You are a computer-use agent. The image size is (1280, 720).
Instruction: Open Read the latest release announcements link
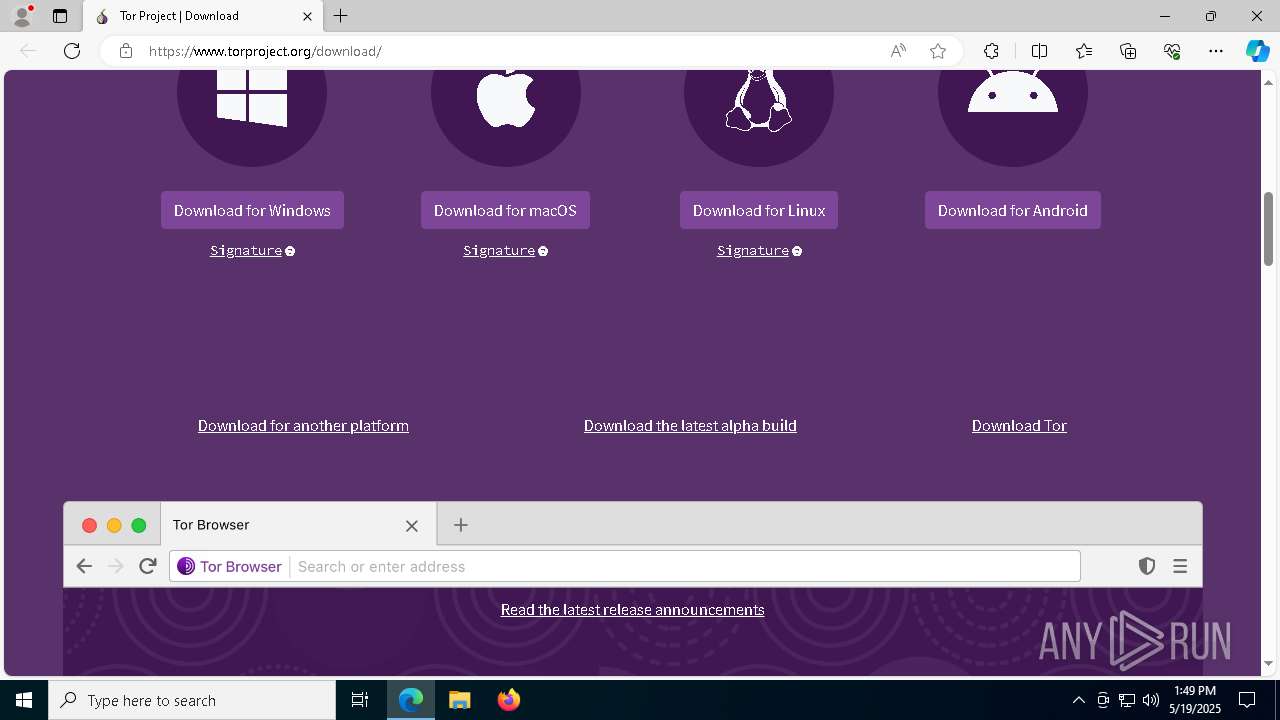click(x=632, y=610)
